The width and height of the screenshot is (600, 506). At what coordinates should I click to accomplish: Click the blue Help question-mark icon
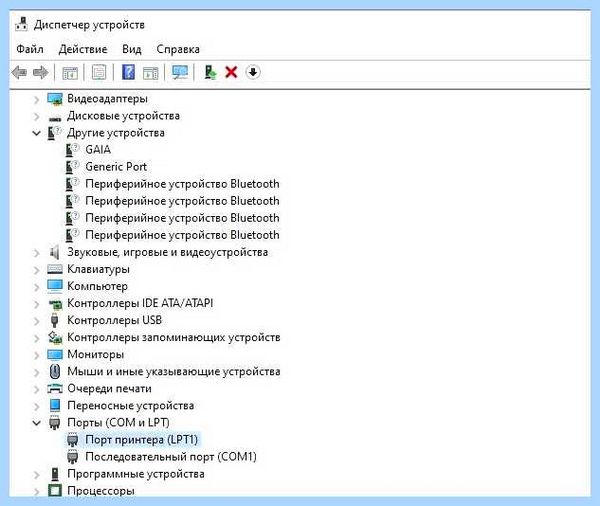pos(129,72)
